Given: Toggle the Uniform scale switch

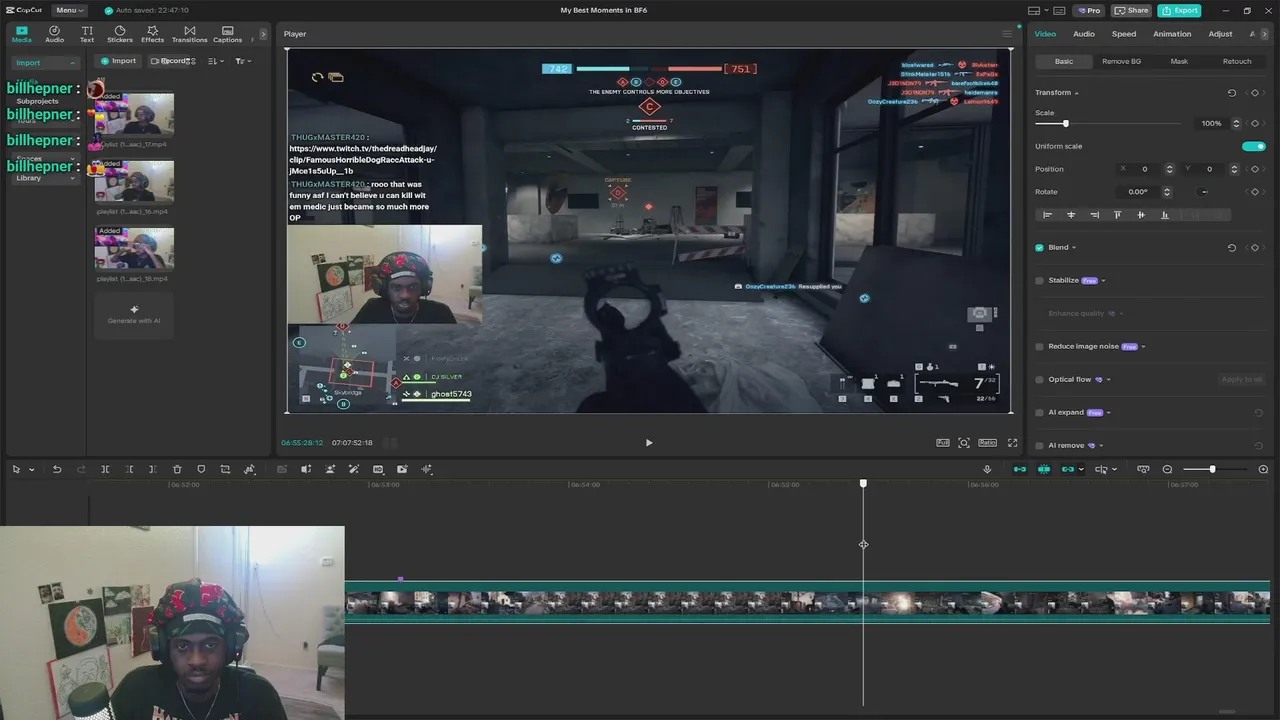Looking at the screenshot, I should (1254, 146).
